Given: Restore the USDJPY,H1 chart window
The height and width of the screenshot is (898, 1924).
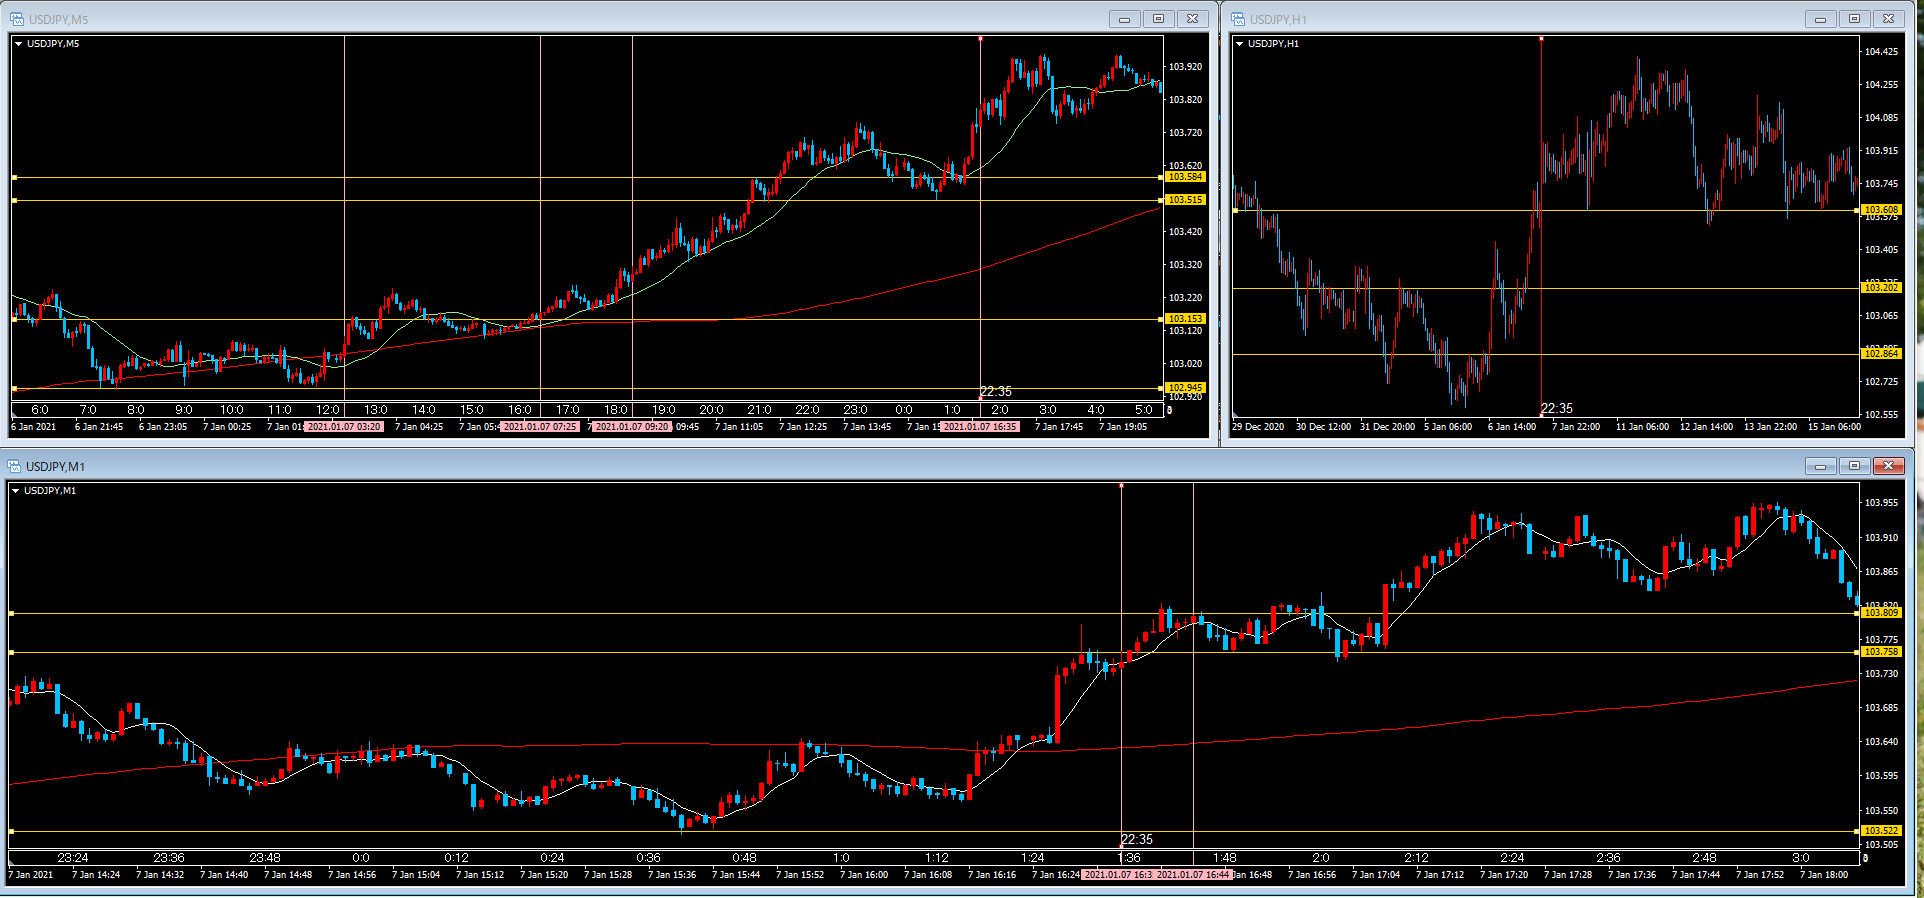Looking at the screenshot, I should [1854, 19].
